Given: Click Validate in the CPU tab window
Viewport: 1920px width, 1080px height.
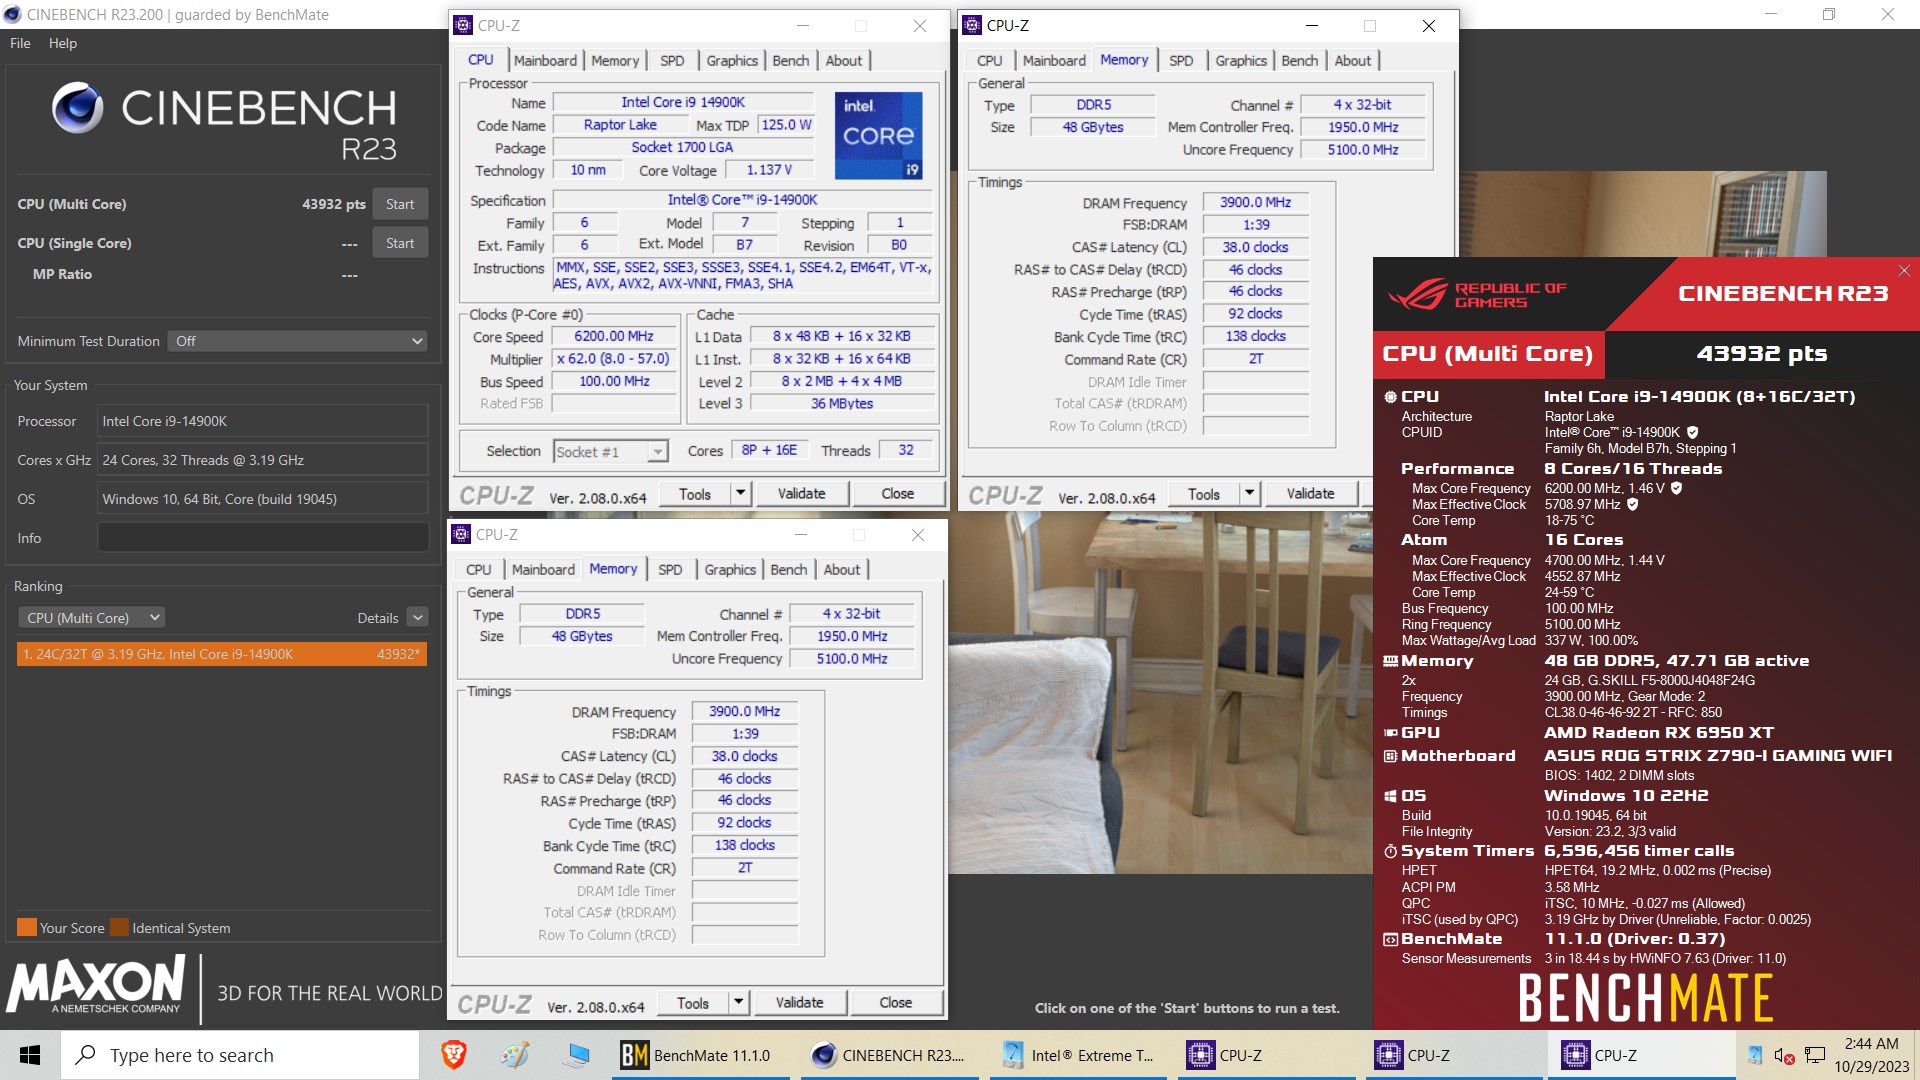Looking at the screenshot, I should click(802, 493).
